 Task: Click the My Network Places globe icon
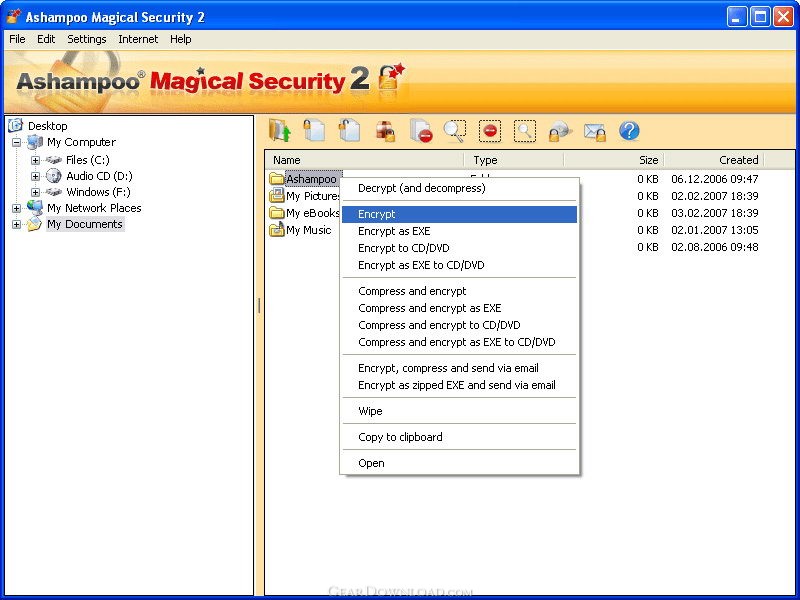click(35, 207)
